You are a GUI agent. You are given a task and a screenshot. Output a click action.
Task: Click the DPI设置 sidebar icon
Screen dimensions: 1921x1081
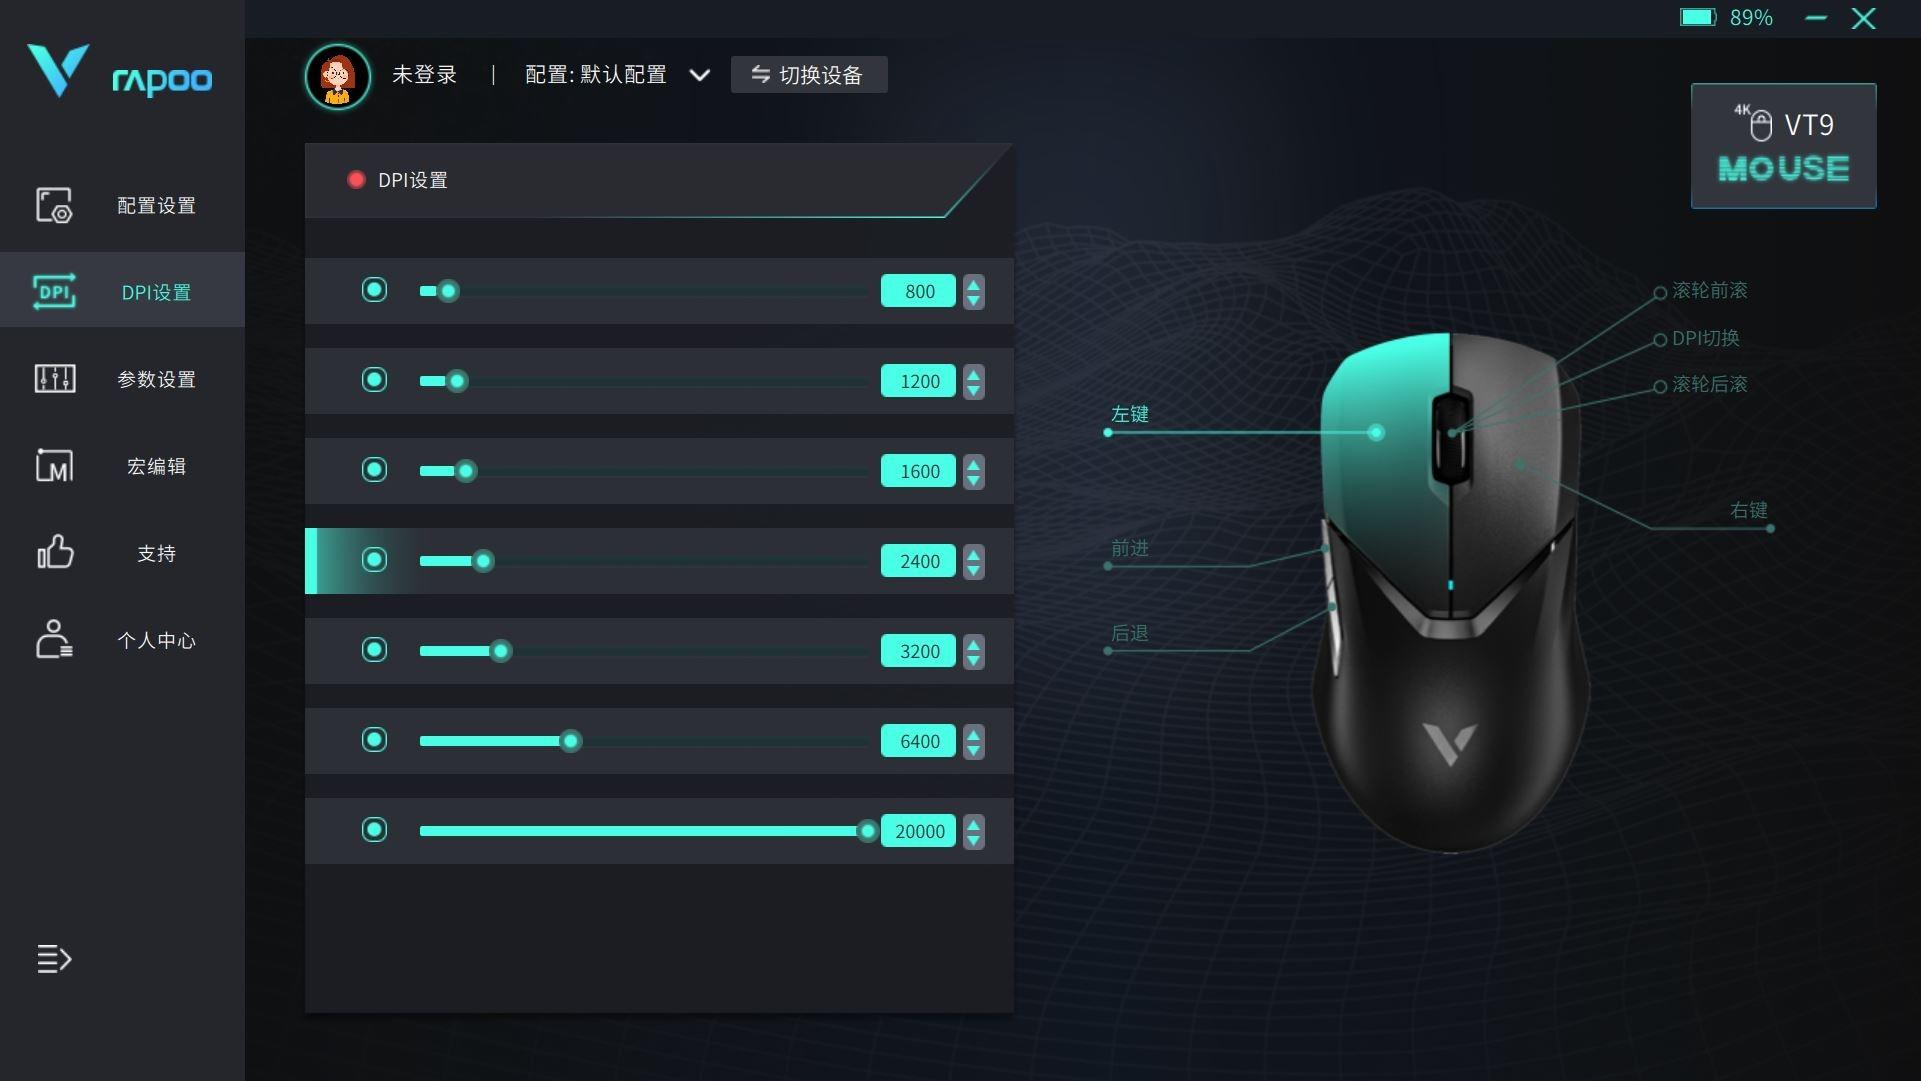click(54, 292)
